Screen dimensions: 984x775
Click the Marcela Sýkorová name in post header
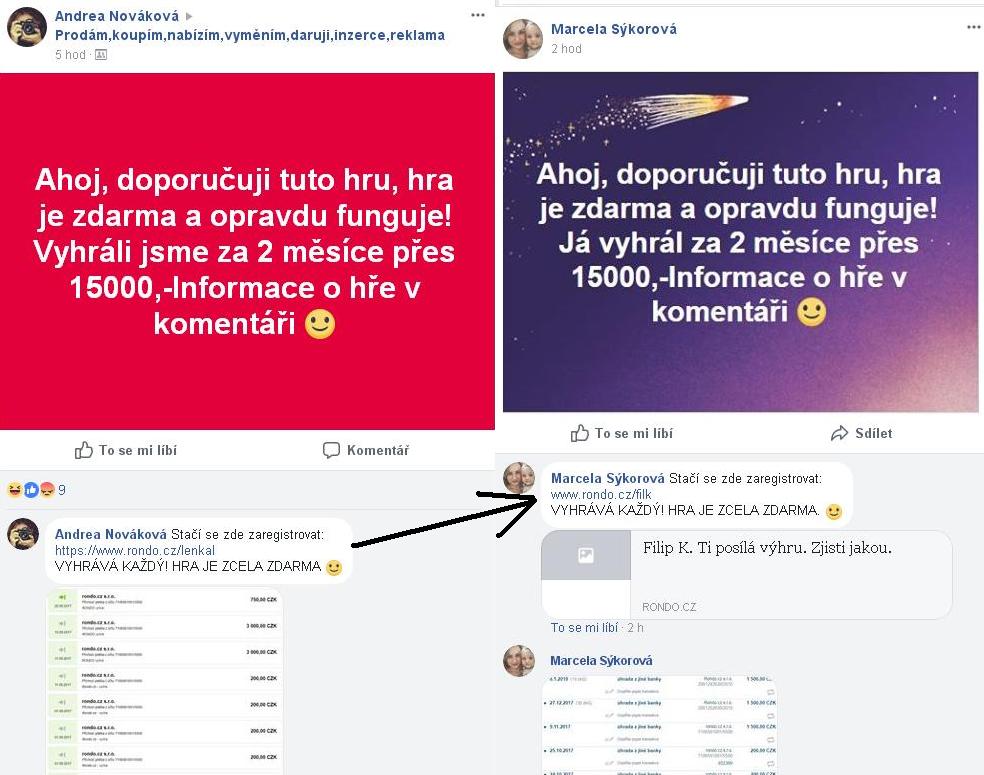tap(614, 29)
